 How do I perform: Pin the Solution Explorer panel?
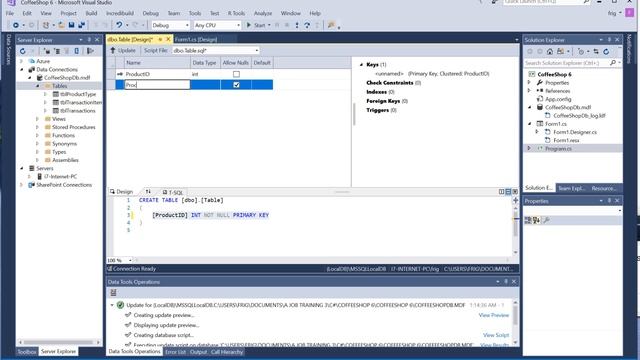pos(609,40)
